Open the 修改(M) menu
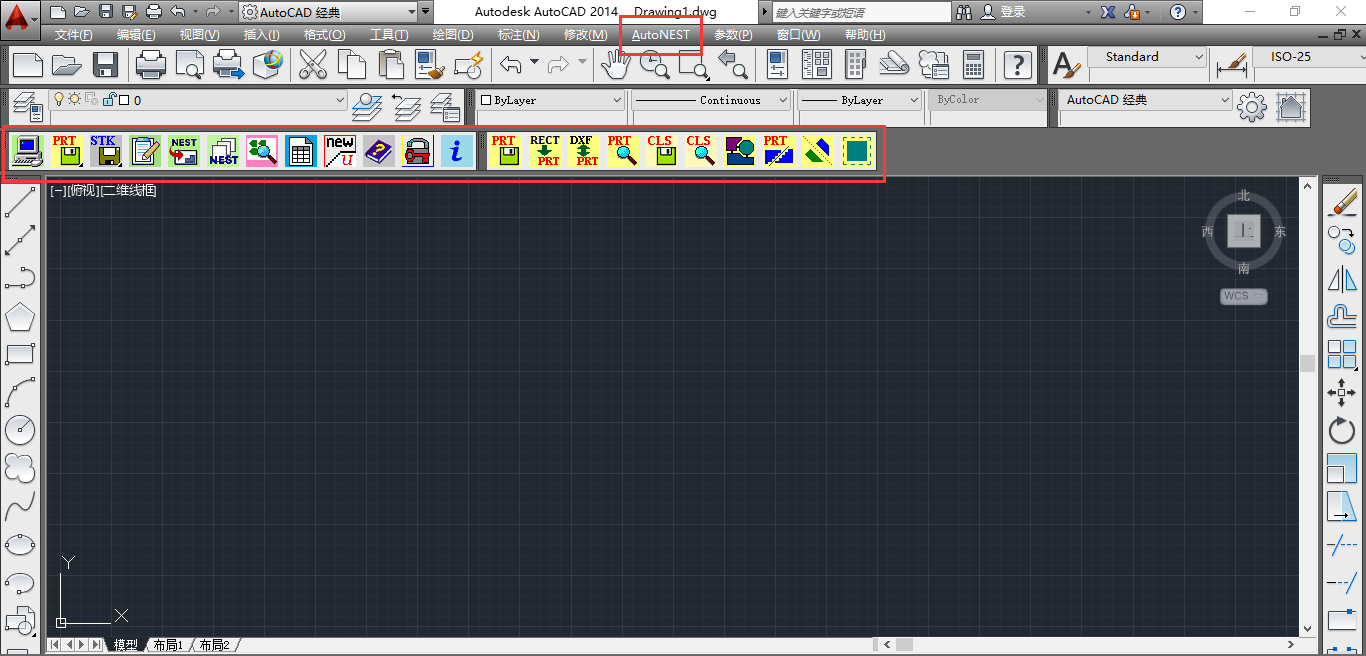The height and width of the screenshot is (656, 1366). (x=585, y=35)
